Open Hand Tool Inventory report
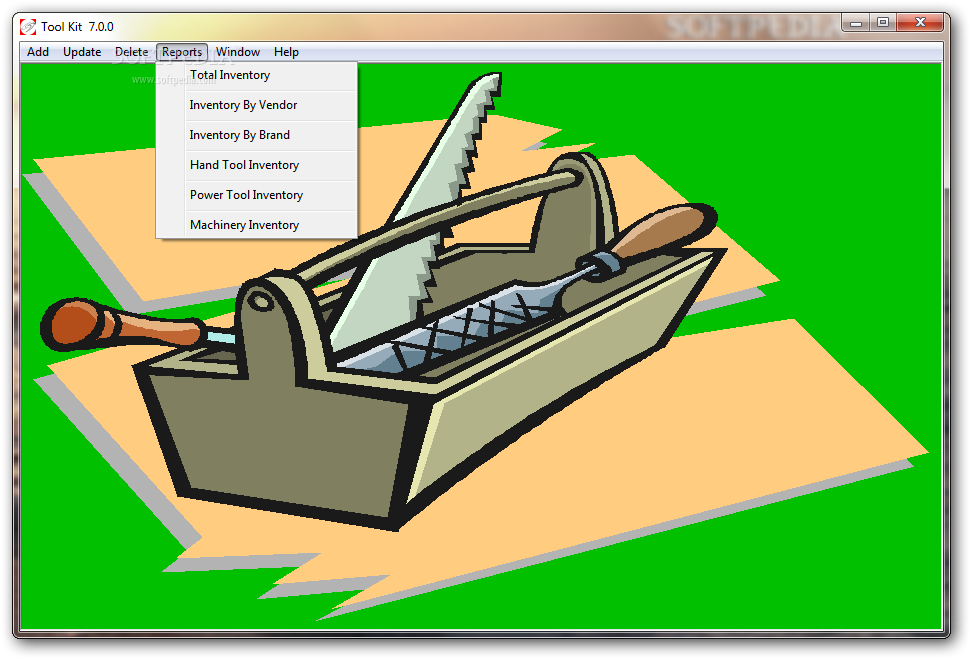 tap(257, 165)
